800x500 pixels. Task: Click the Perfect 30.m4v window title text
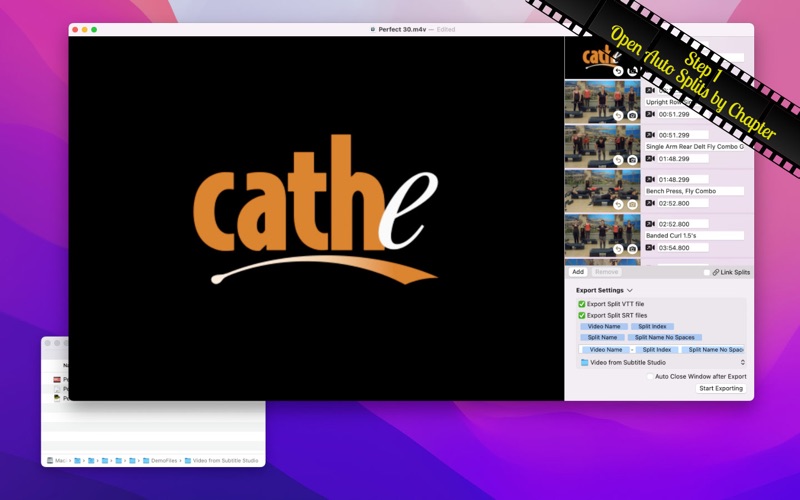click(x=402, y=30)
